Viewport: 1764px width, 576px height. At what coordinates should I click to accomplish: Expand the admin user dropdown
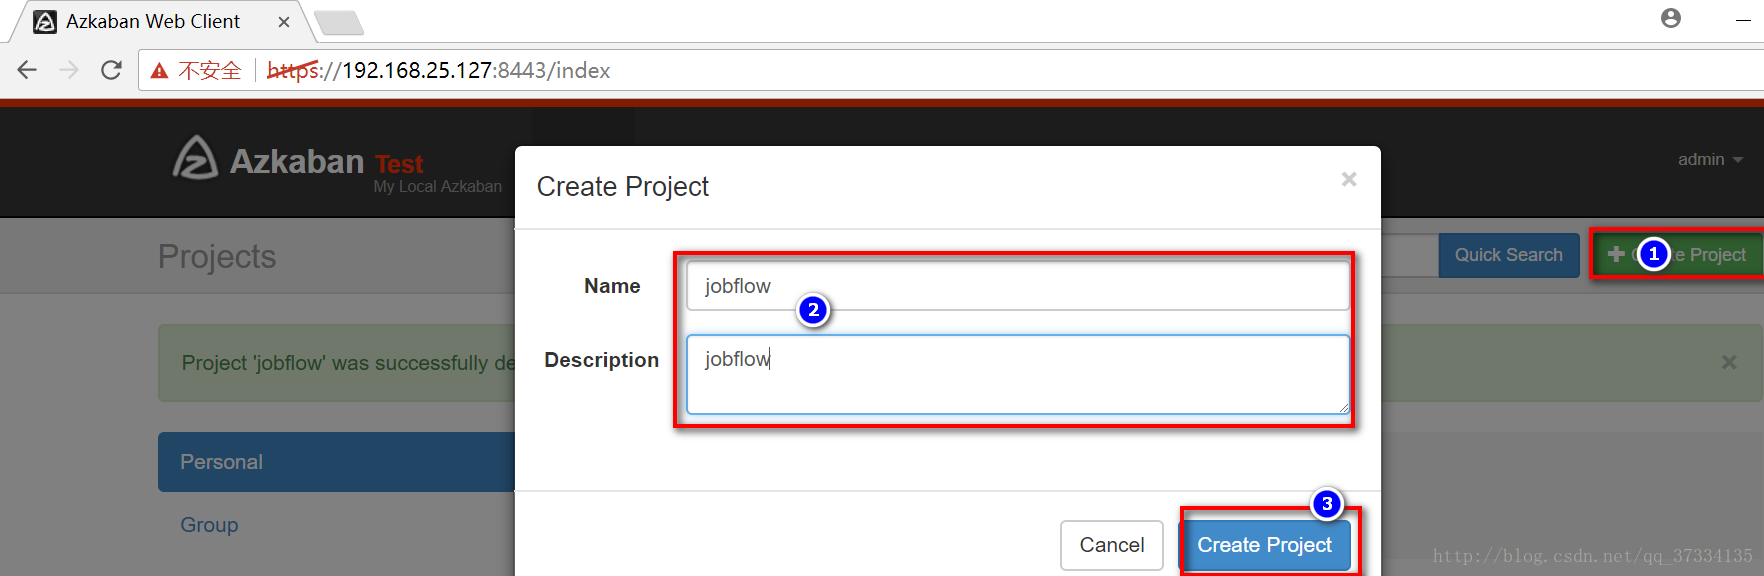coord(1709,159)
